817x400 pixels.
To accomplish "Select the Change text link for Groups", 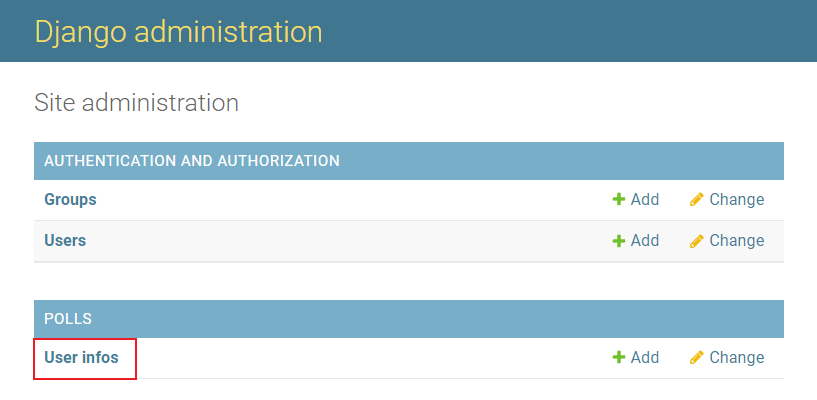I will pos(737,199).
